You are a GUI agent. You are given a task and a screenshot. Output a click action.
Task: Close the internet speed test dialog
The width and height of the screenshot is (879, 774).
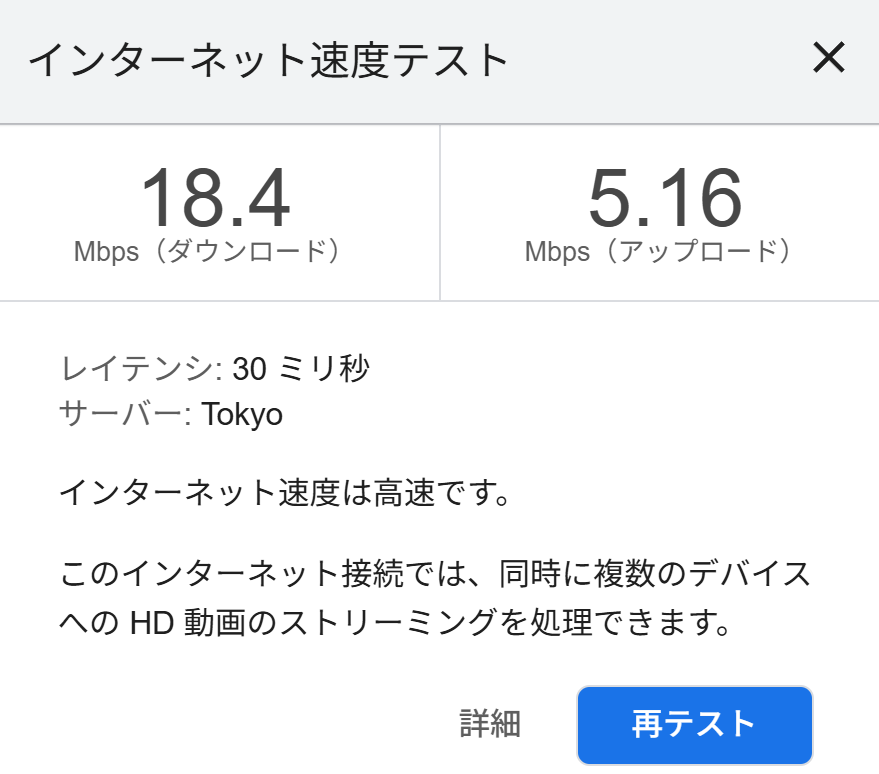[x=829, y=57]
